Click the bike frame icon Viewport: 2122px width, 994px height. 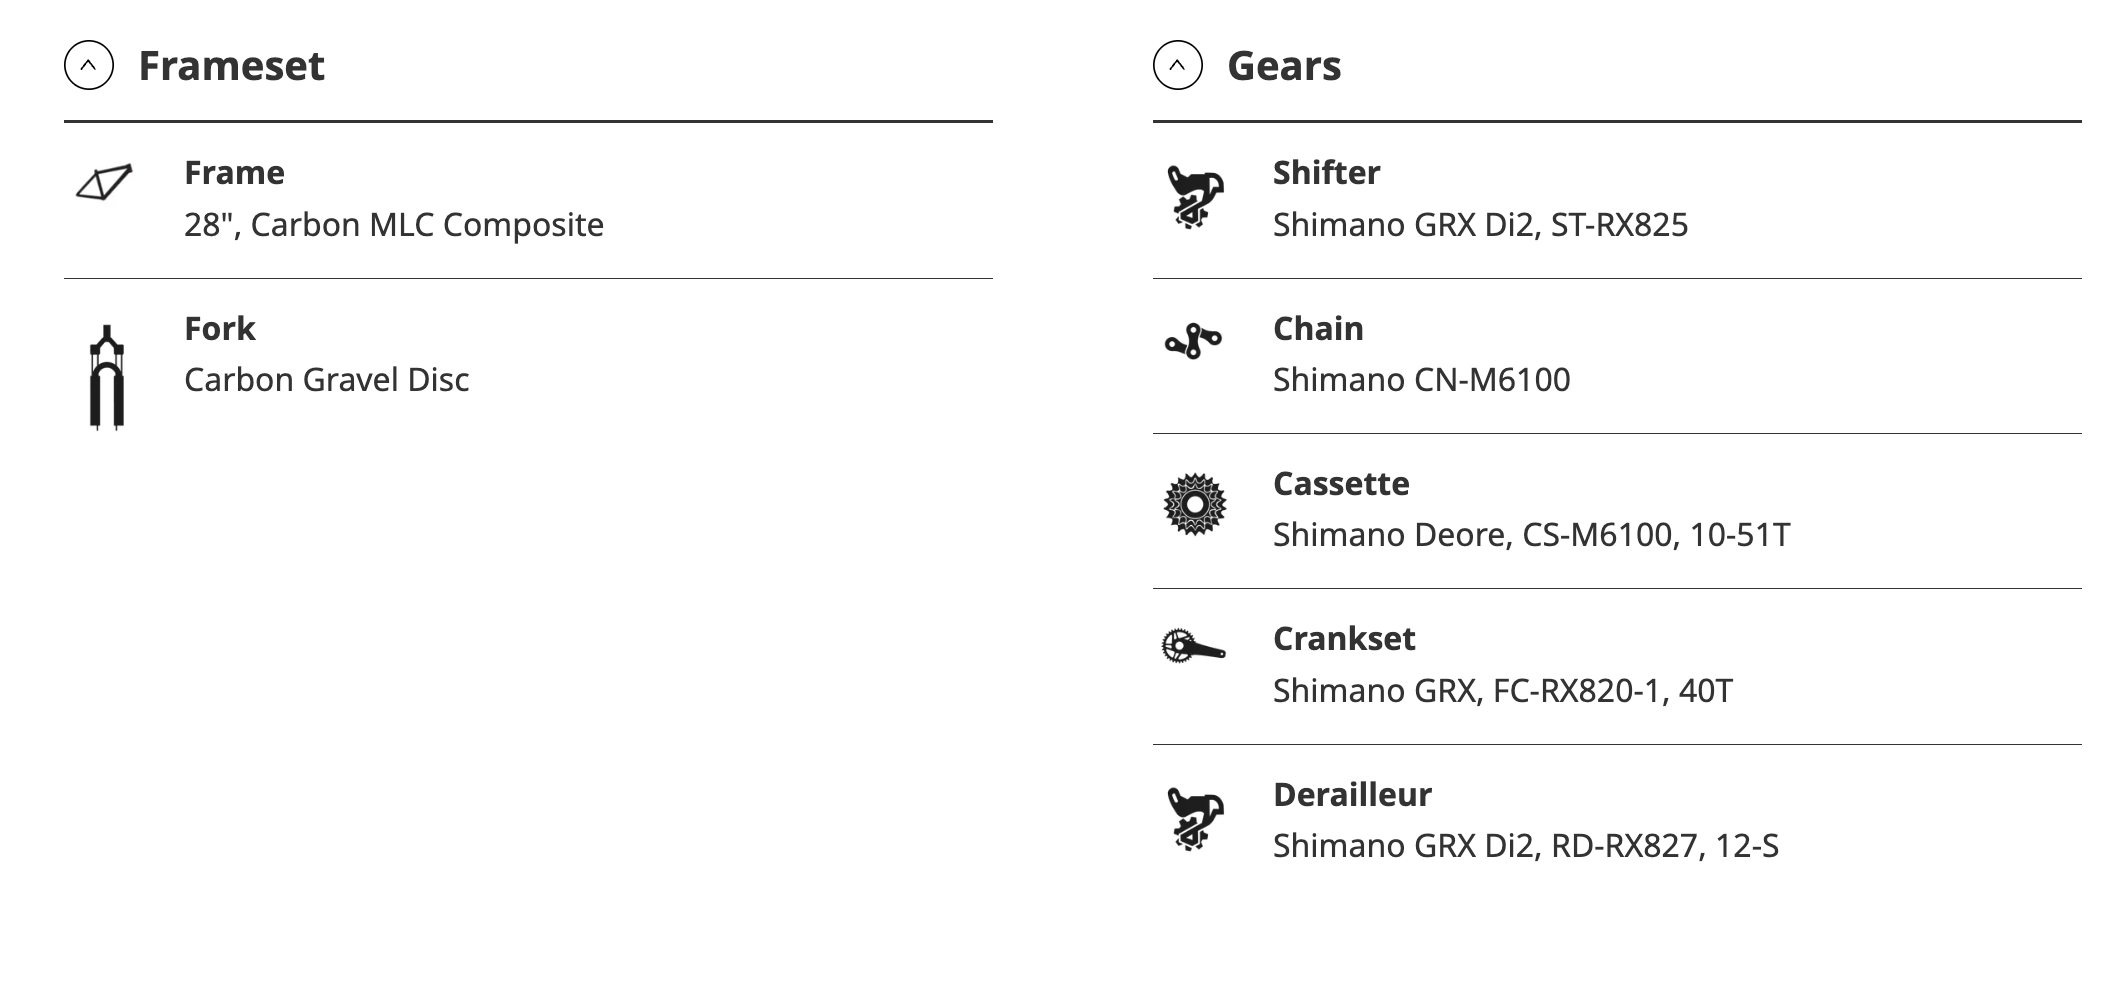click(x=105, y=183)
